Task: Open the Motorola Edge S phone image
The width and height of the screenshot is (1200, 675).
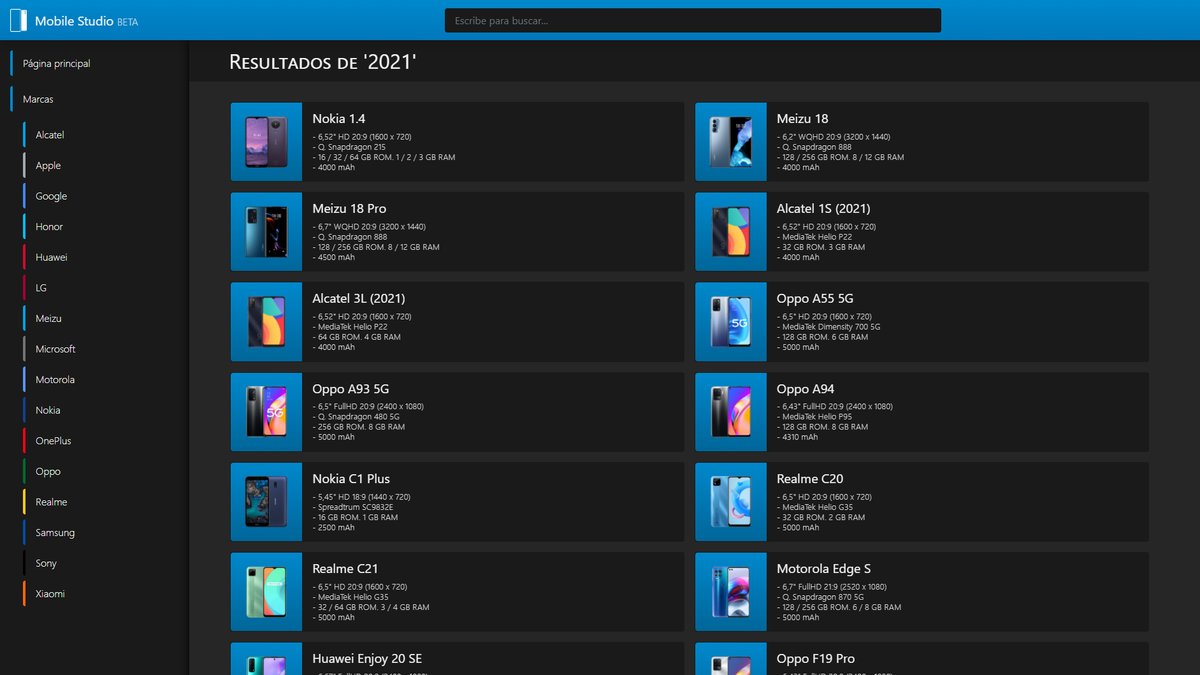Action: [731, 592]
